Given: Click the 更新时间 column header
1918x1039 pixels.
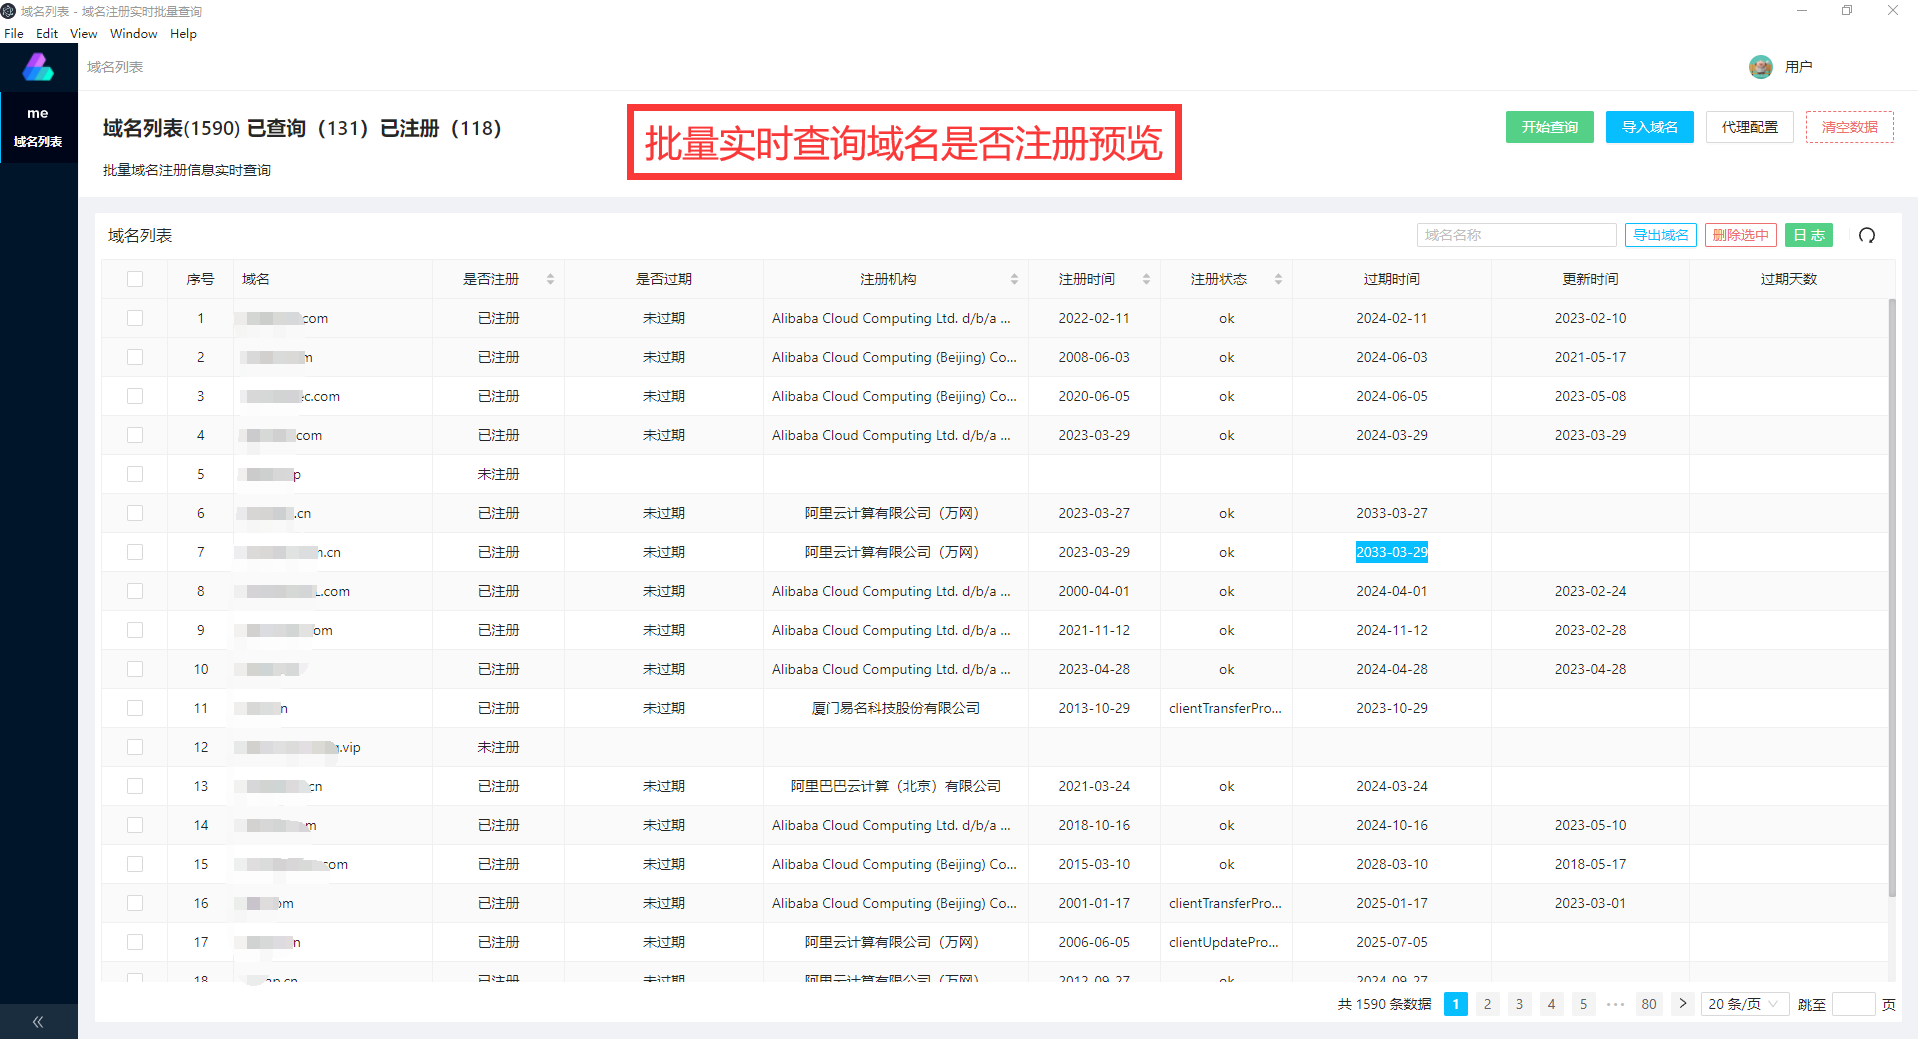Looking at the screenshot, I should [1590, 279].
